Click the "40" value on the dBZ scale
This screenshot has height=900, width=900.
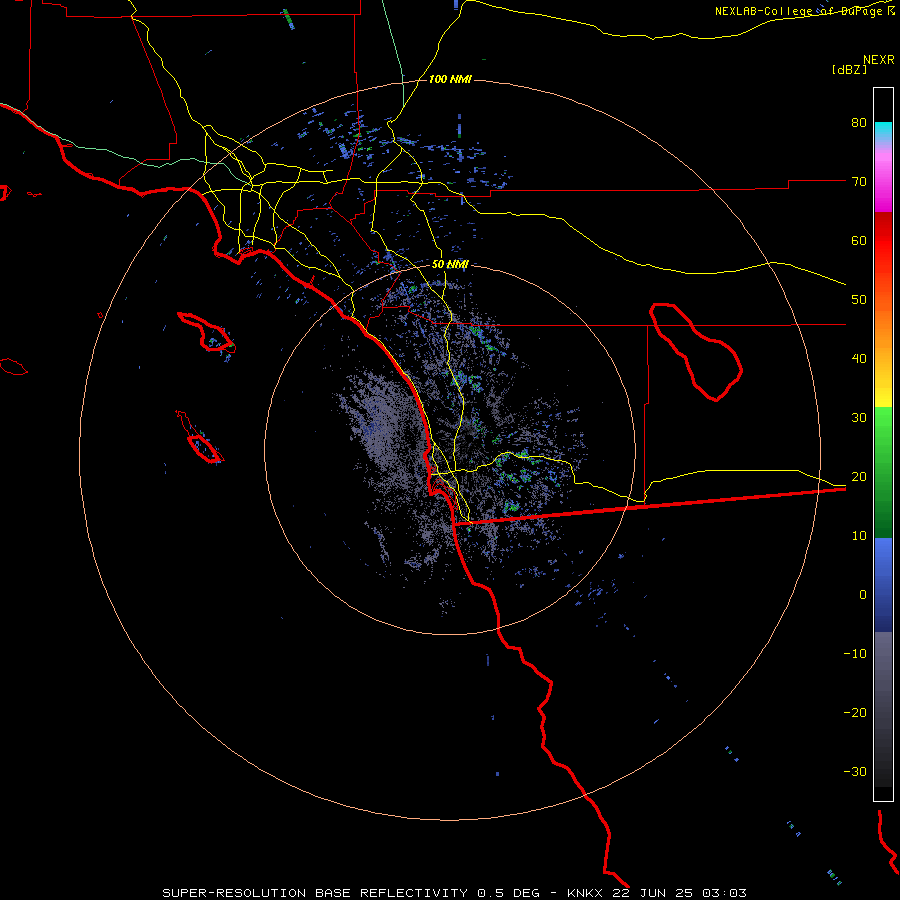tap(859, 359)
